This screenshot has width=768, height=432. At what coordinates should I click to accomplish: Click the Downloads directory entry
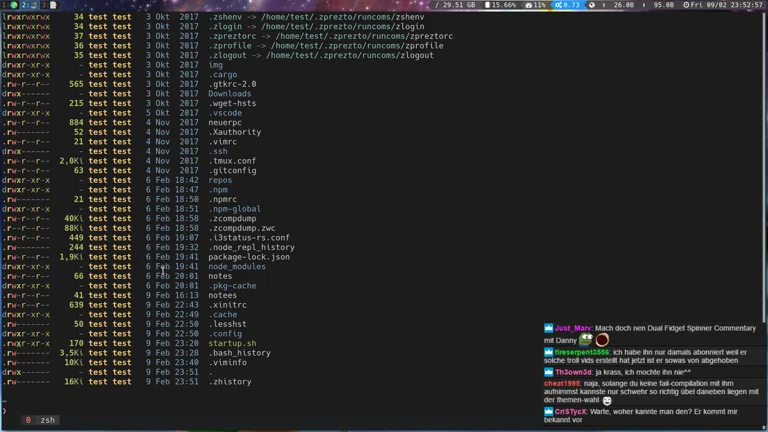point(230,94)
